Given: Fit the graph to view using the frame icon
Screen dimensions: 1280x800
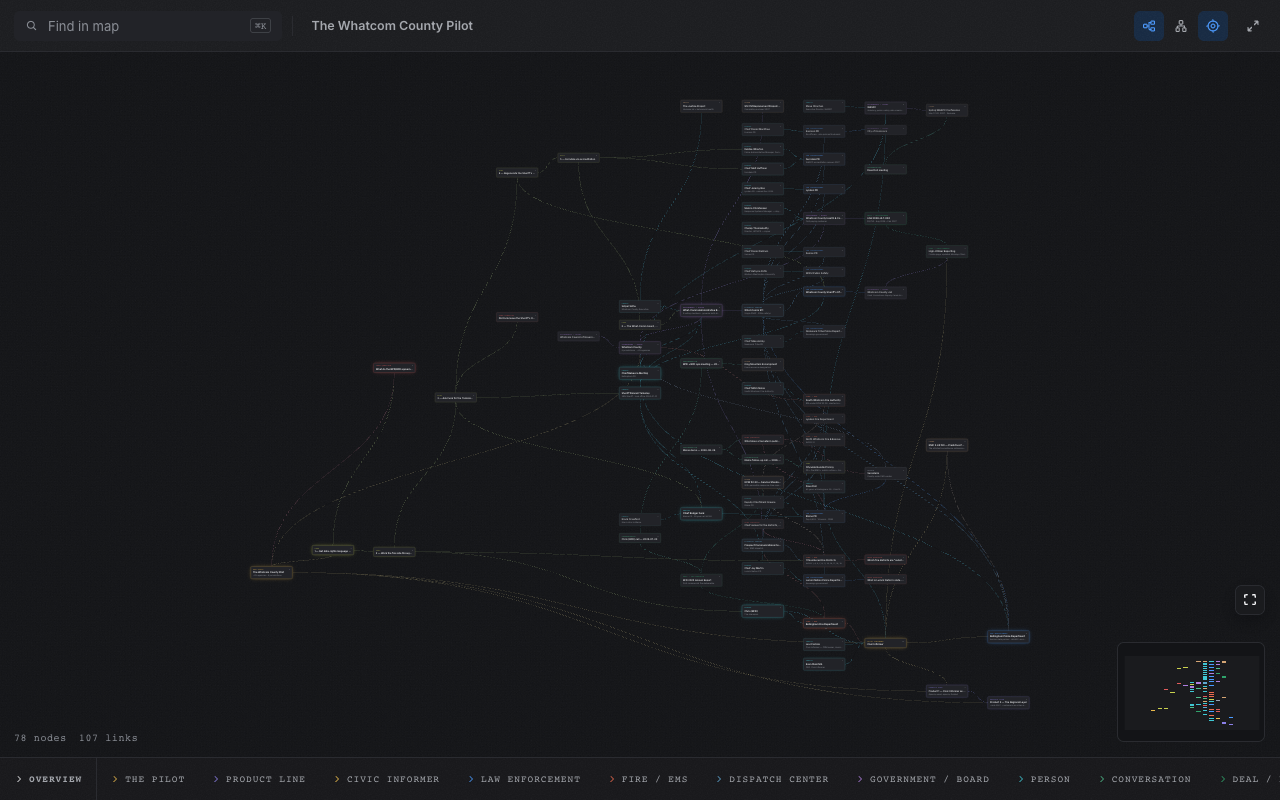Looking at the screenshot, I should pyautogui.click(x=1250, y=599).
